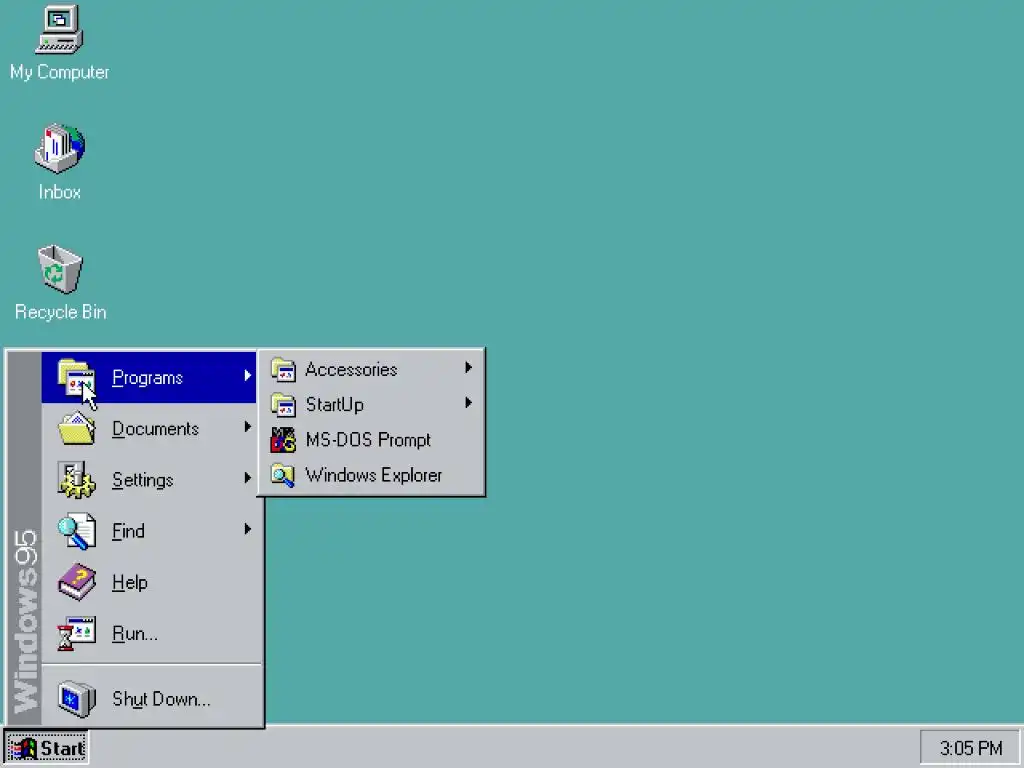The width and height of the screenshot is (1024, 768).
Task: Launch Windows Explorer from Programs
Action: [x=371, y=475]
